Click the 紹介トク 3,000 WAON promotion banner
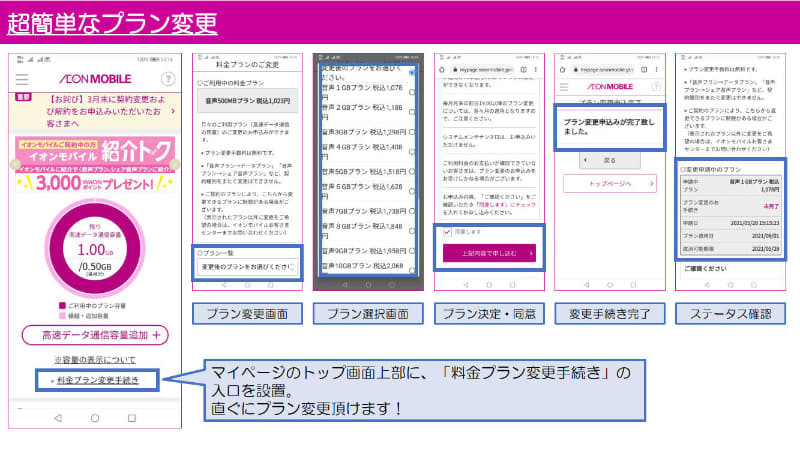 [95, 164]
